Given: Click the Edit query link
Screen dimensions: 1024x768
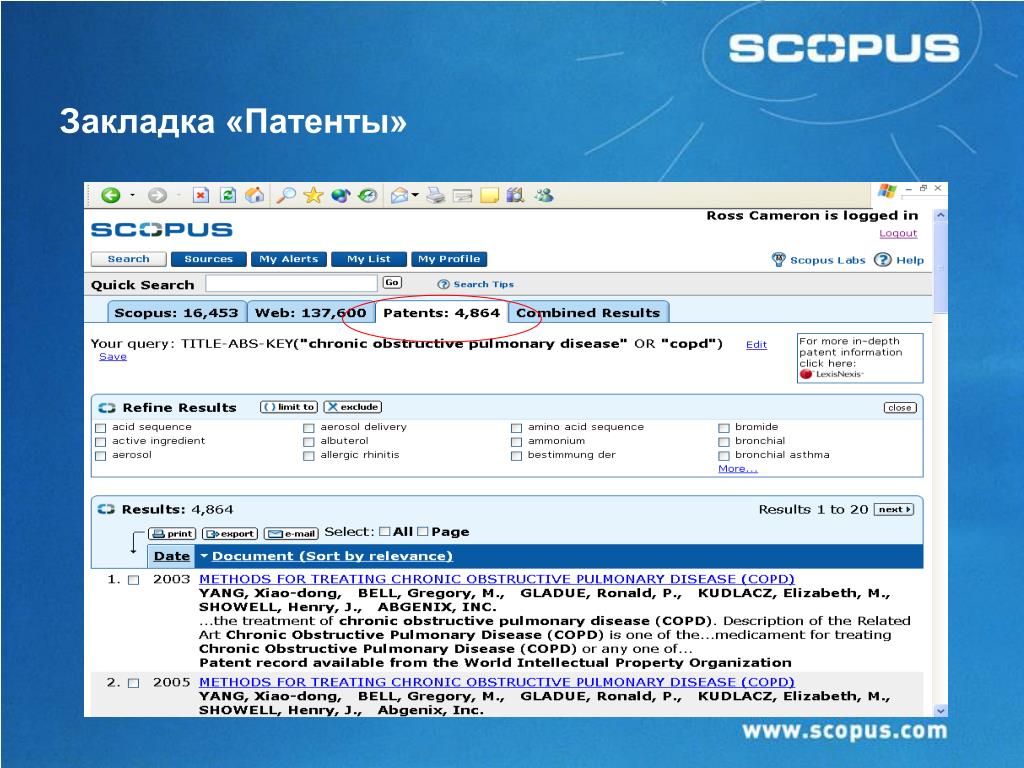Looking at the screenshot, I should click(756, 344).
